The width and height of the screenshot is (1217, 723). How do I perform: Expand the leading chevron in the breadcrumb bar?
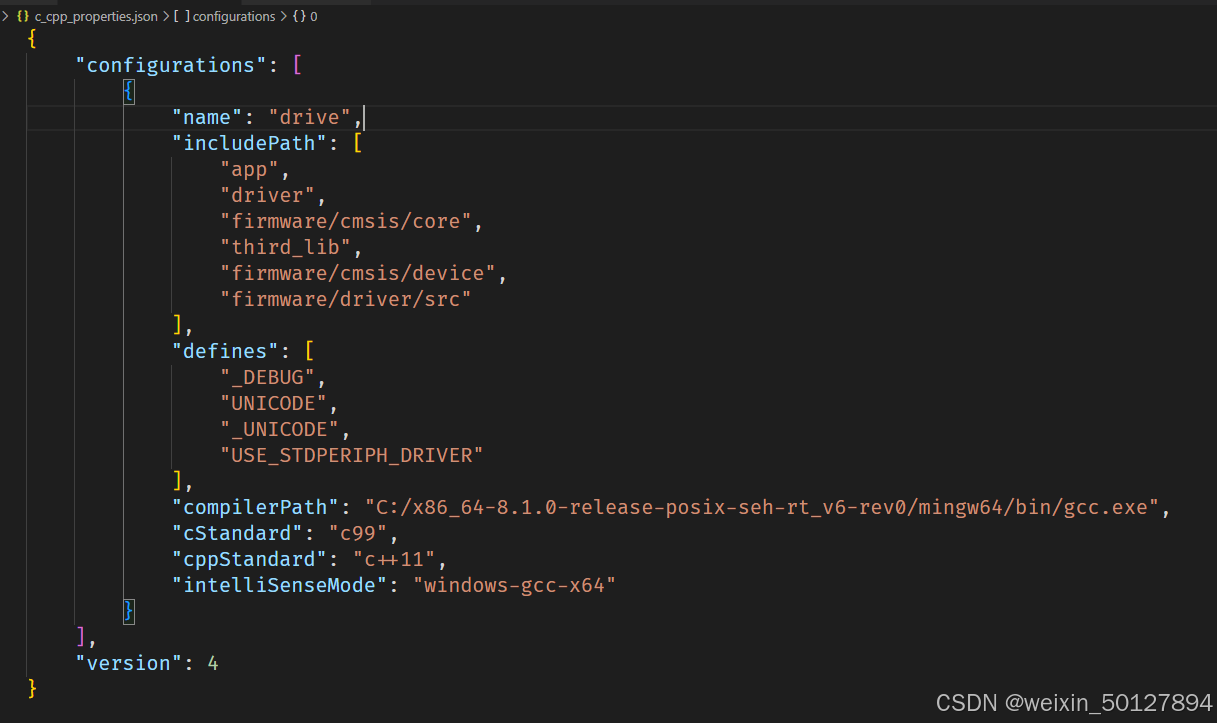coord(7,16)
